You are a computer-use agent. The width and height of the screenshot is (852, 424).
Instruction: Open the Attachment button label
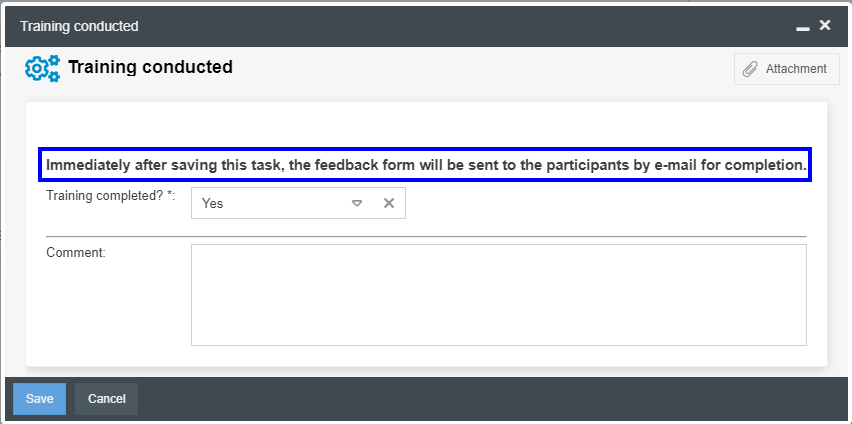tap(796, 69)
